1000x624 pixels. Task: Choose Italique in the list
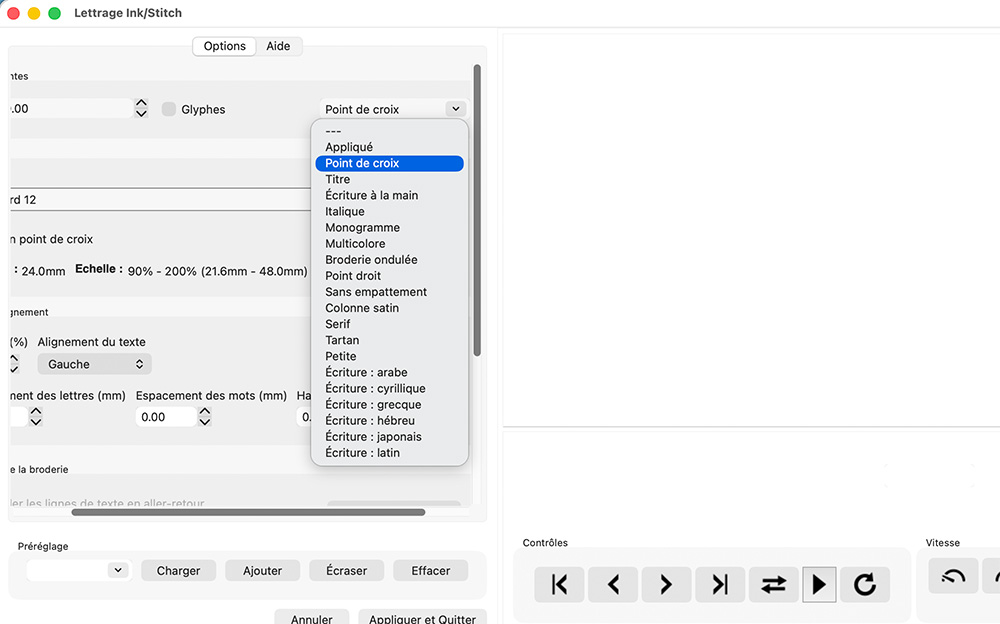(x=390, y=211)
